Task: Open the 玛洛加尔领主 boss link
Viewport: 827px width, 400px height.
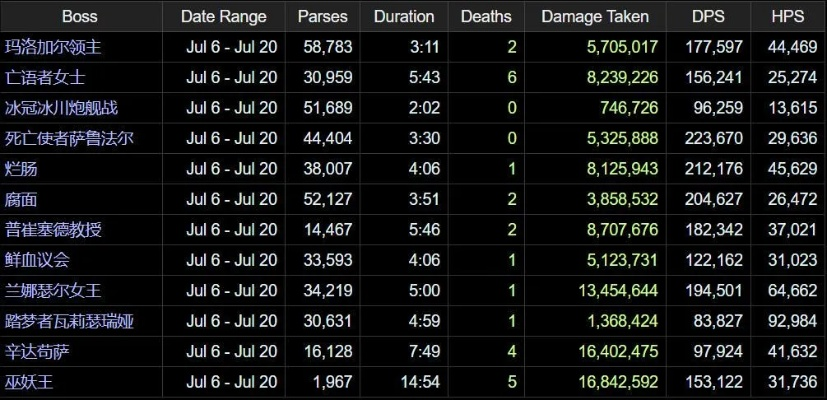Action: (53, 46)
